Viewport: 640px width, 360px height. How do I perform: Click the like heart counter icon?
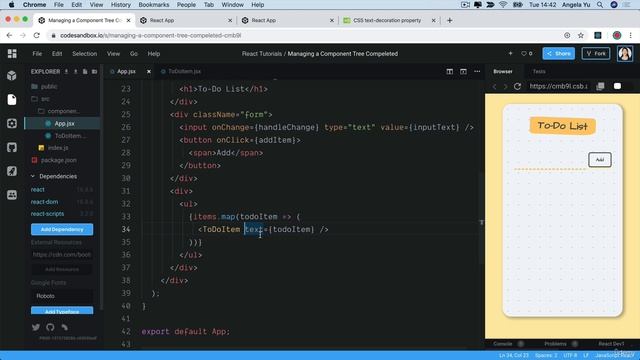pos(527,53)
